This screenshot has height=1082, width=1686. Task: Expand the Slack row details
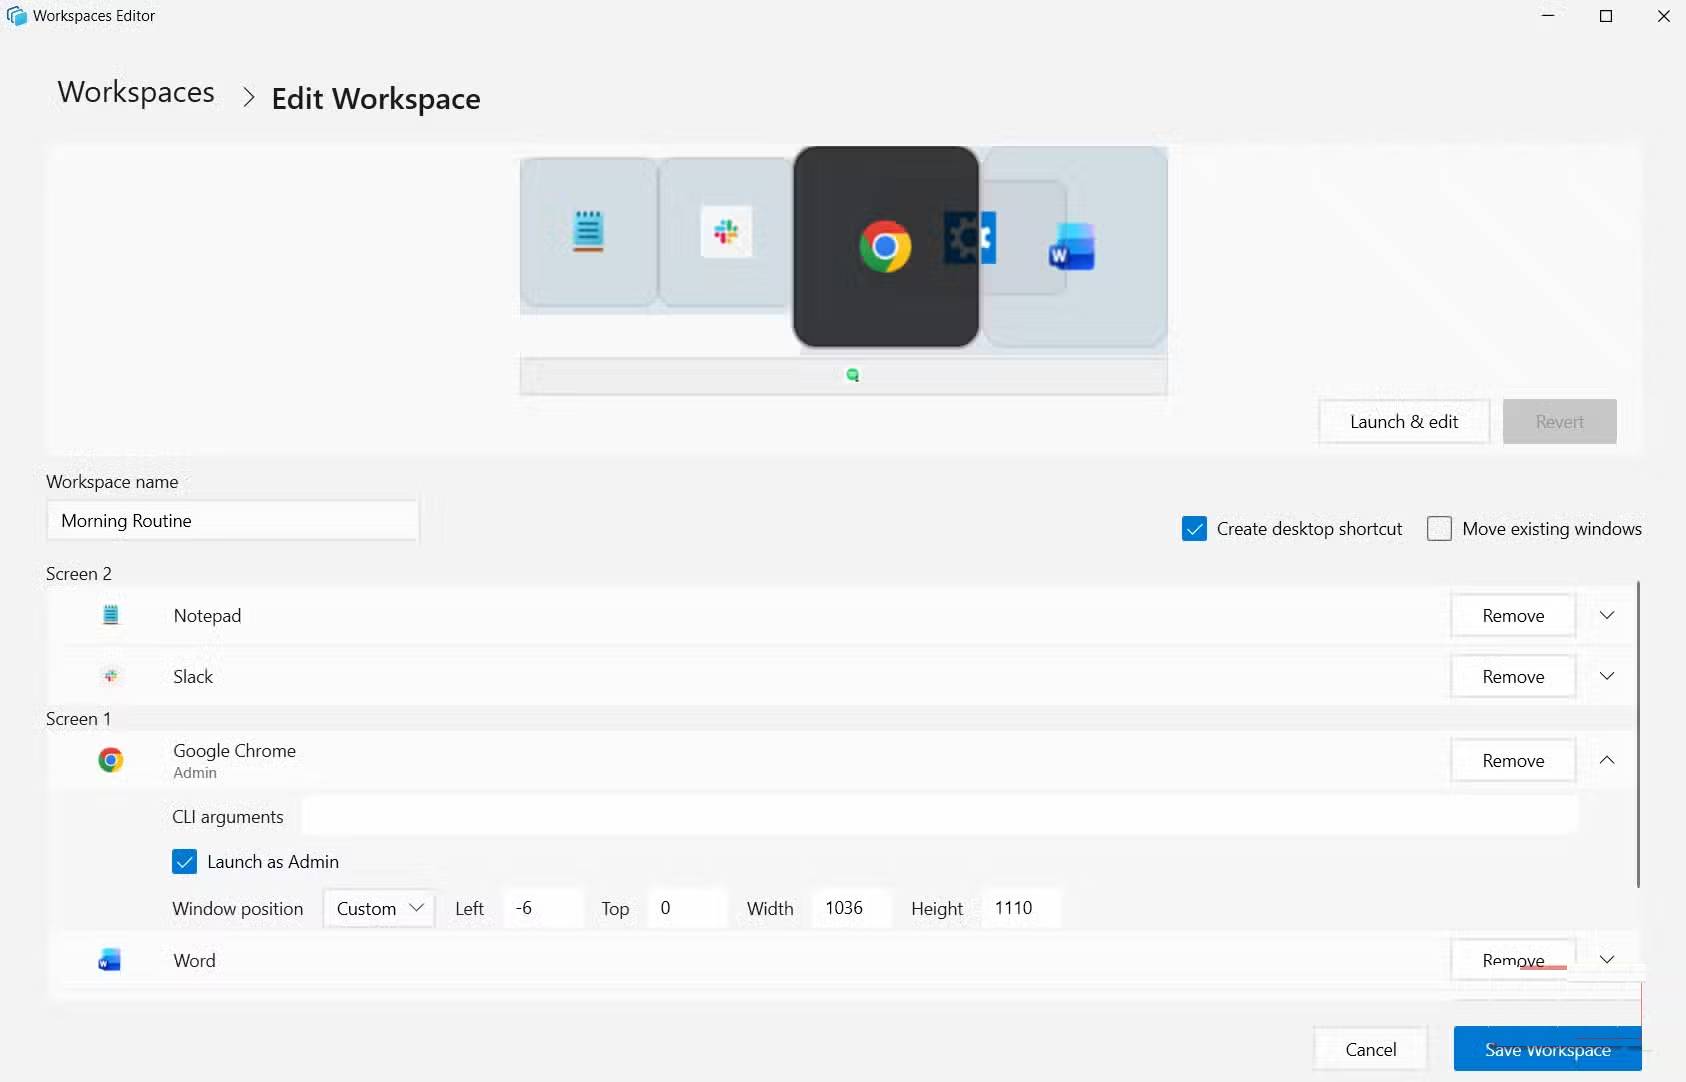tap(1607, 676)
